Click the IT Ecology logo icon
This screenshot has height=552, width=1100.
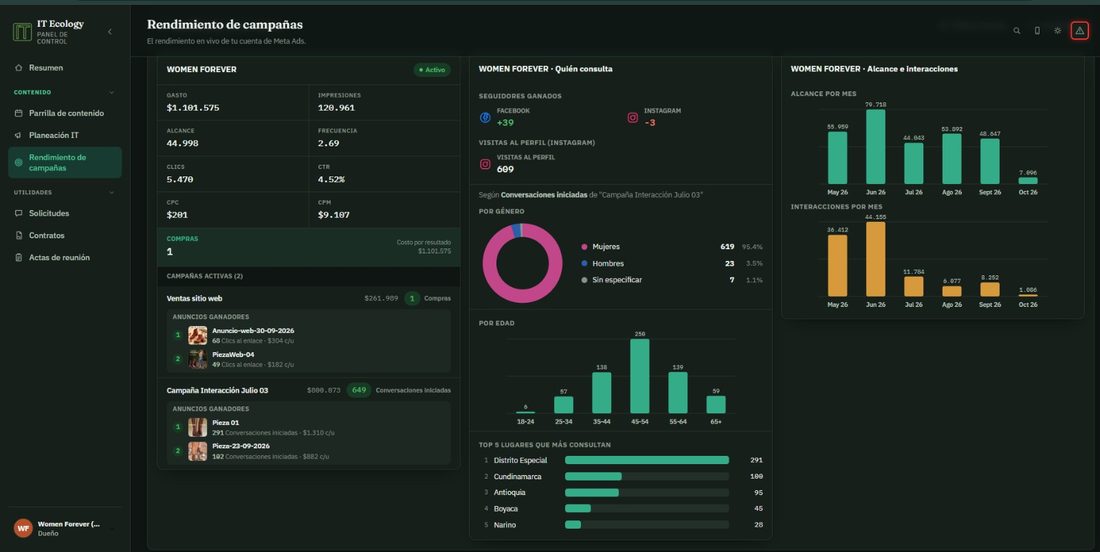(x=22, y=32)
